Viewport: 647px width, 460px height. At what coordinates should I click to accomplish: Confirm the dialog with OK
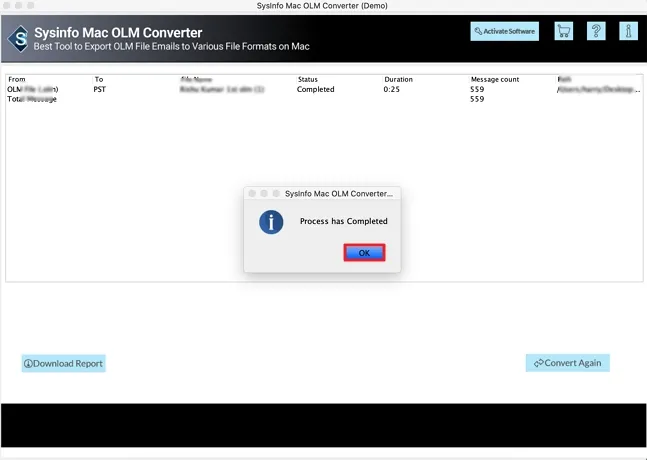pos(364,253)
